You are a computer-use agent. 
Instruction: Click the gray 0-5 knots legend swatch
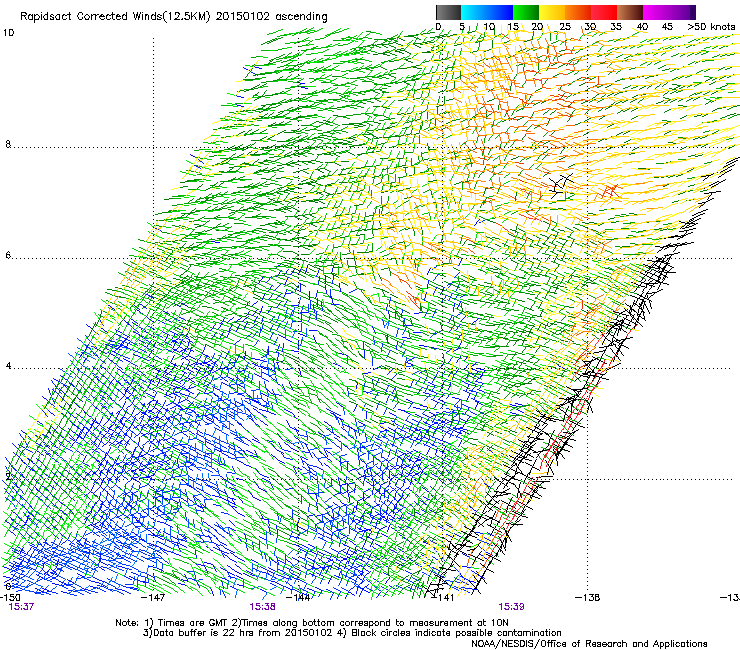click(x=448, y=12)
